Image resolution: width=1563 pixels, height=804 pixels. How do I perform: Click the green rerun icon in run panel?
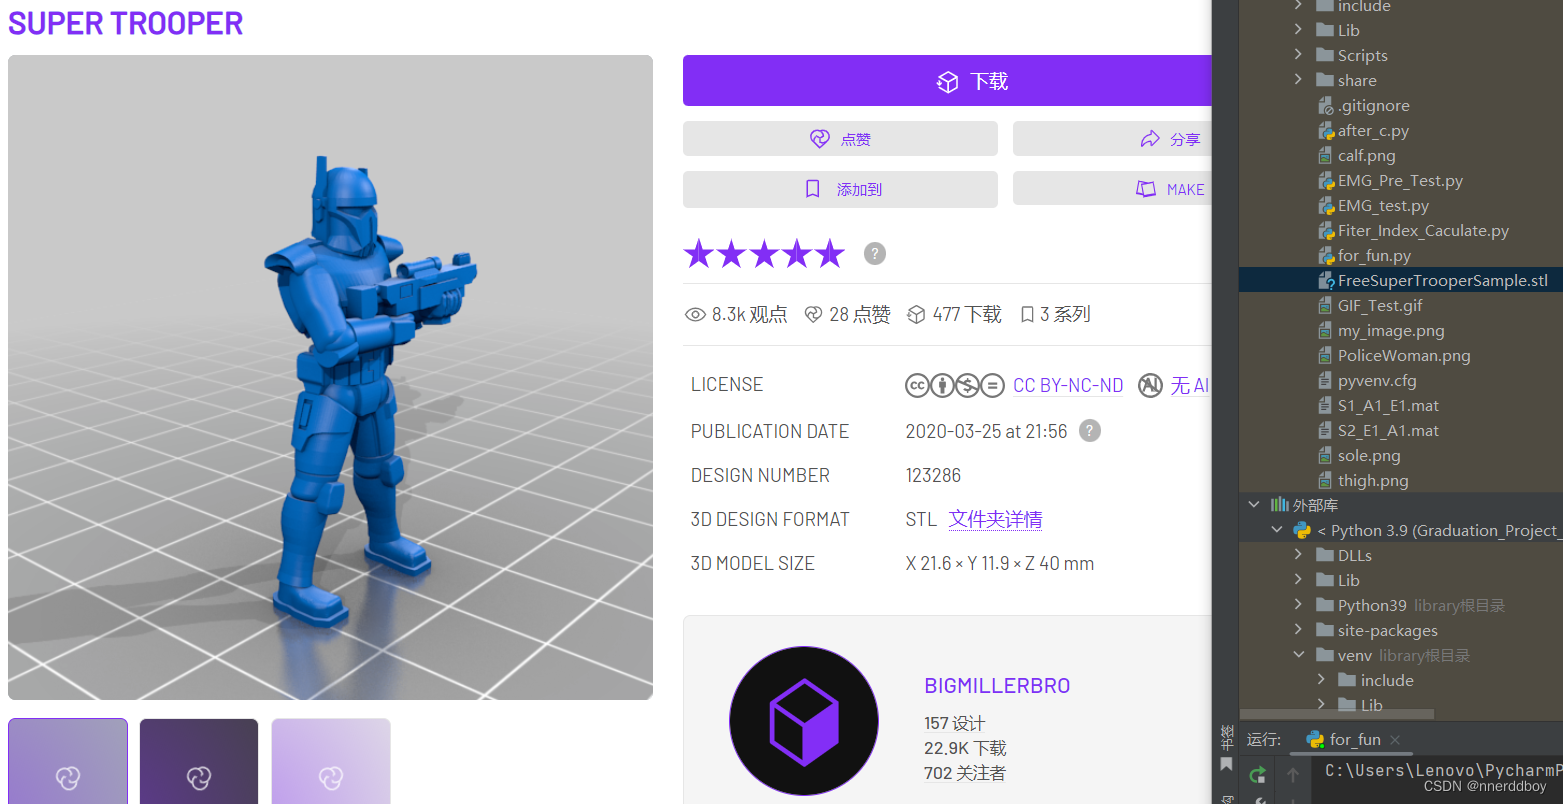pyautogui.click(x=1258, y=774)
